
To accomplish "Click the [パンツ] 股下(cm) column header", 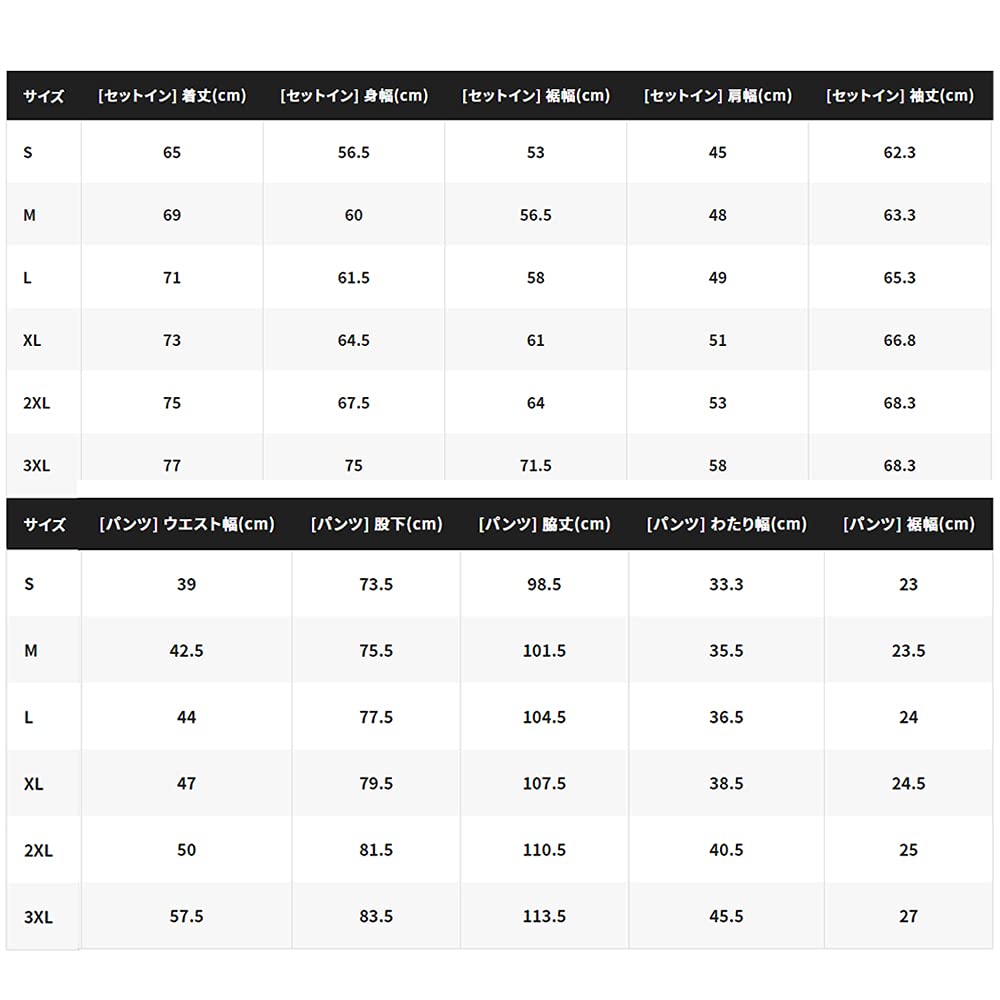I will (376, 524).
